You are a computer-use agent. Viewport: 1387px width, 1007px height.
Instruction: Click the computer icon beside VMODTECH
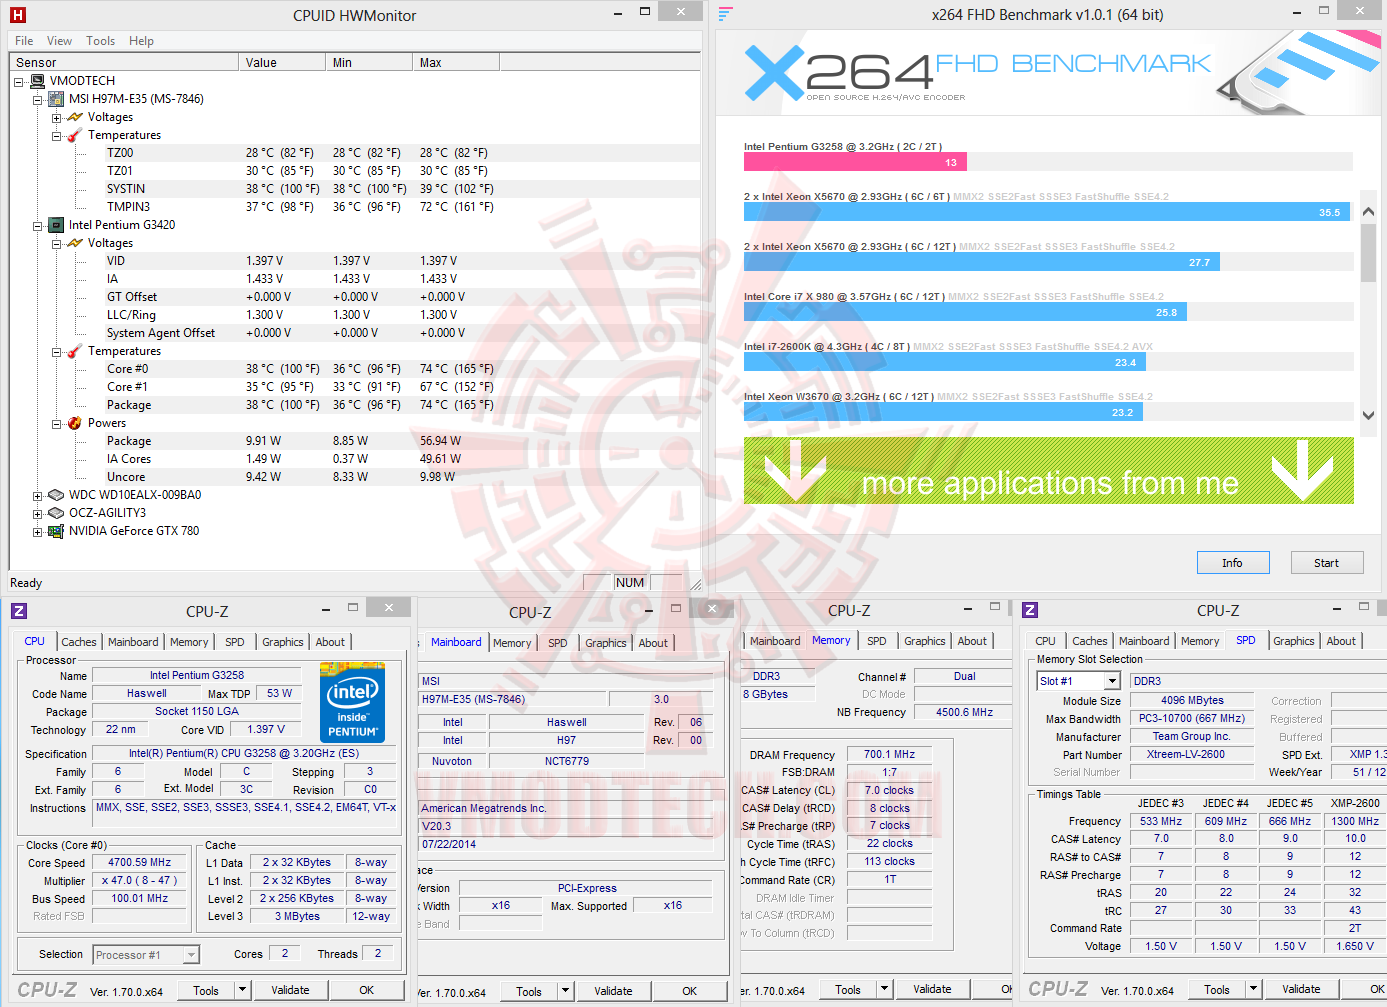[37, 81]
